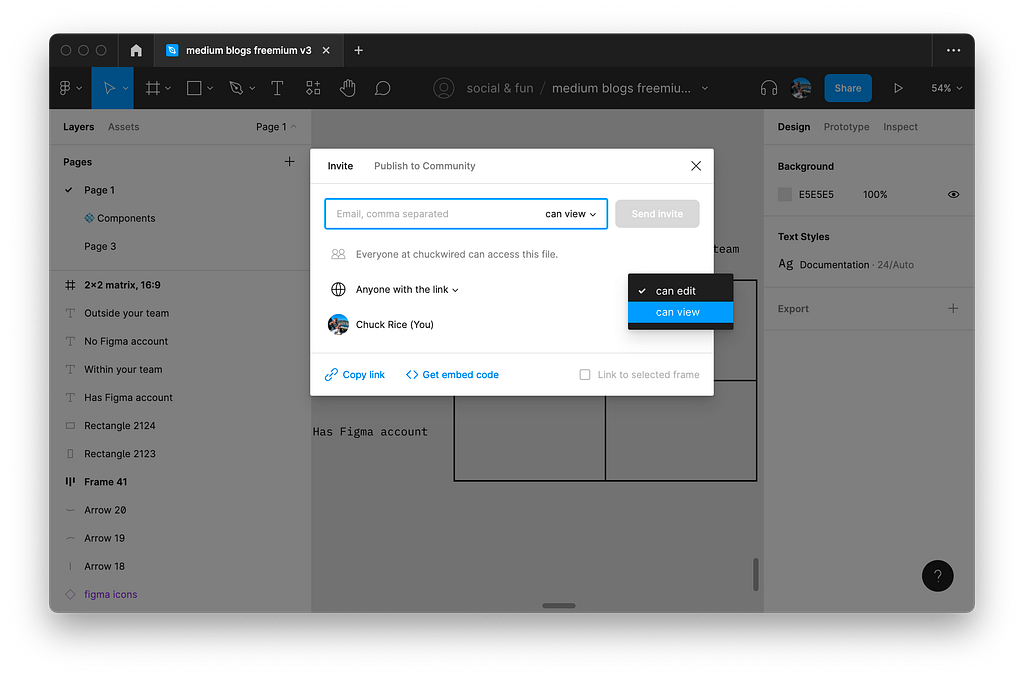The width and height of the screenshot is (1024, 678).
Task: Click Chuck Rice's avatar in dialog
Action: [x=338, y=325]
